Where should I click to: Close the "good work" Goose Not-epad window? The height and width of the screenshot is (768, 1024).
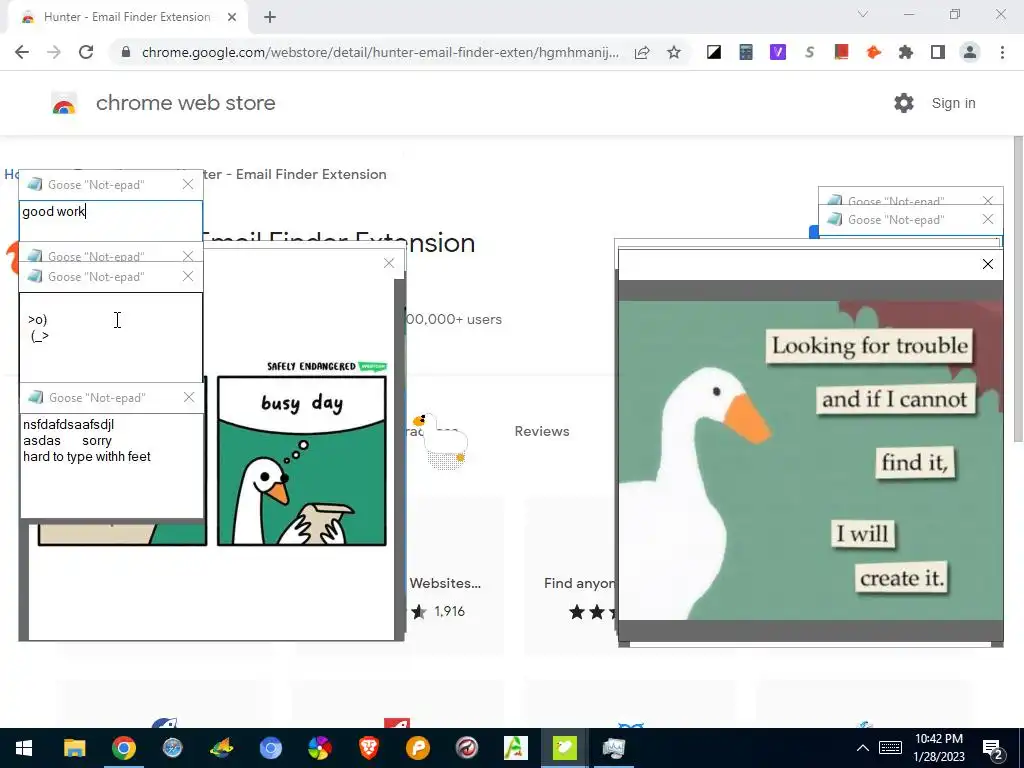pyautogui.click(x=188, y=184)
